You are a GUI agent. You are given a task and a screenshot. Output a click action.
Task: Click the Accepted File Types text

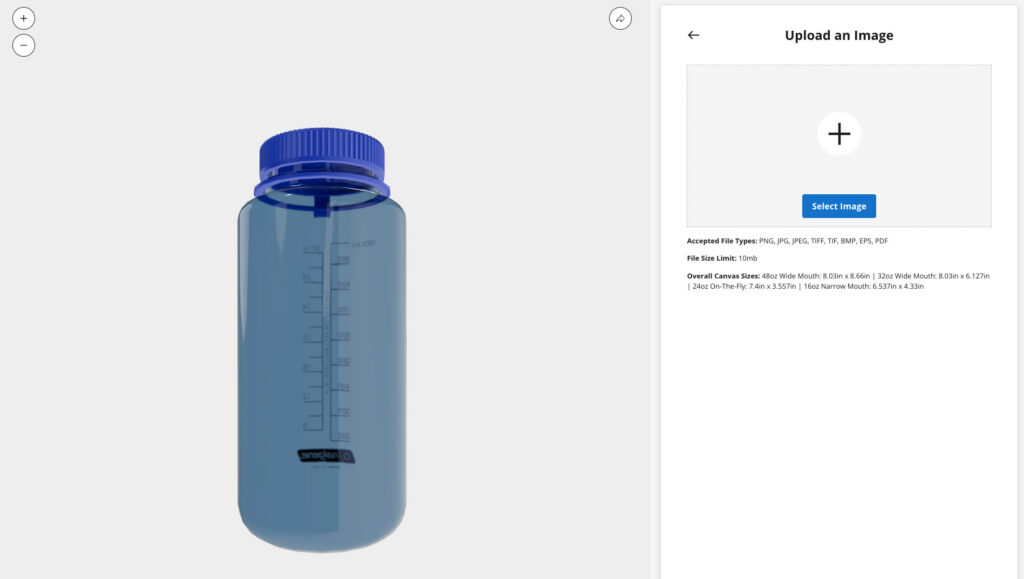(788, 241)
